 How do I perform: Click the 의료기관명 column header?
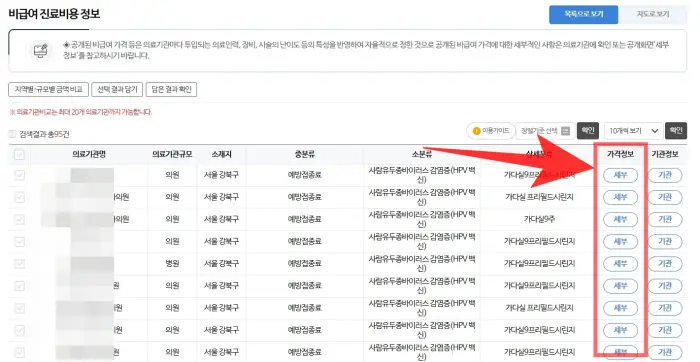[x=89, y=154]
